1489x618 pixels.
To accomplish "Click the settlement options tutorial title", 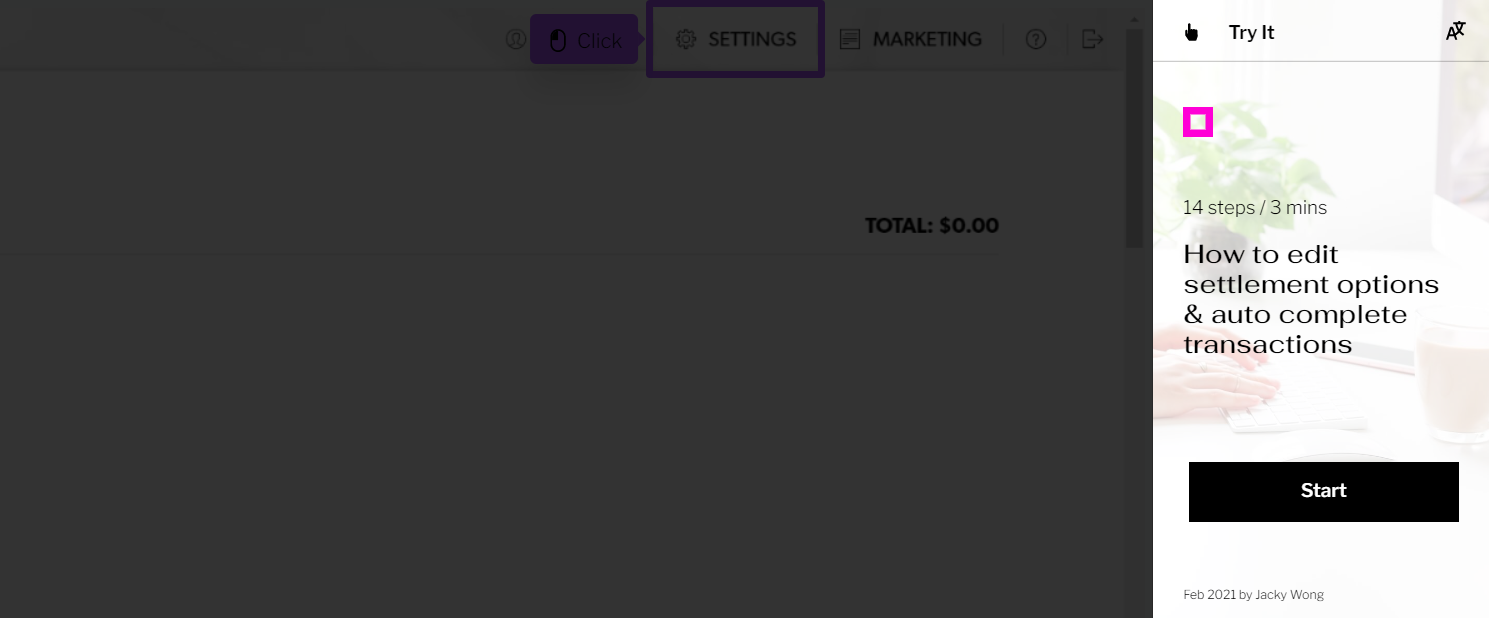I will coord(1311,299).
